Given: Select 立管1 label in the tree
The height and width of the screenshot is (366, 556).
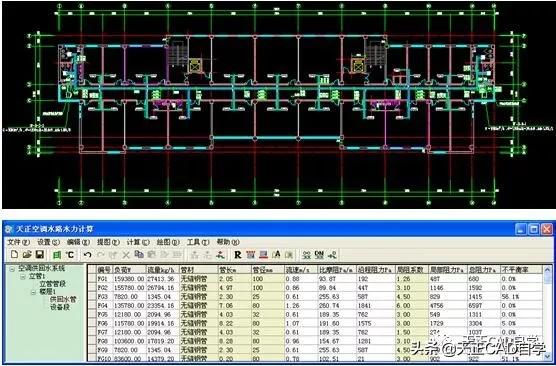Looking at the screenshot, I should point(37,276).
